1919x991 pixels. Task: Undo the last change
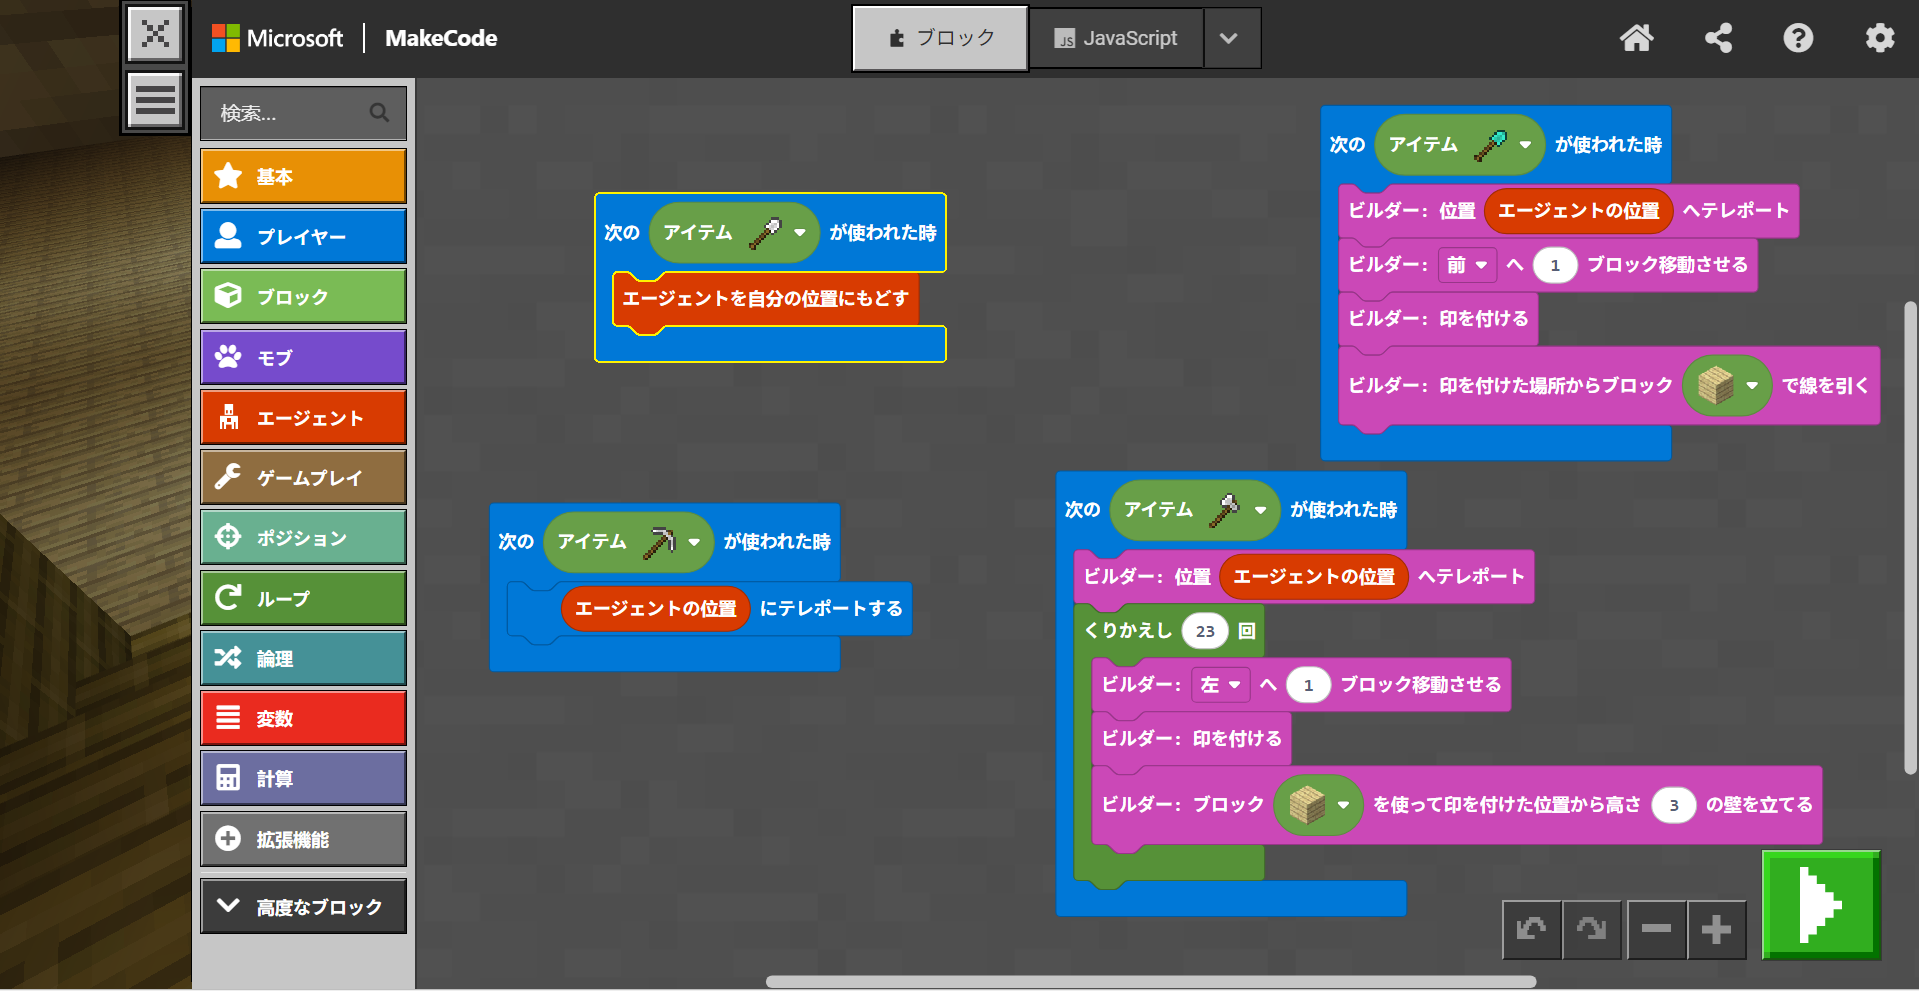[x=1531, y=929]
